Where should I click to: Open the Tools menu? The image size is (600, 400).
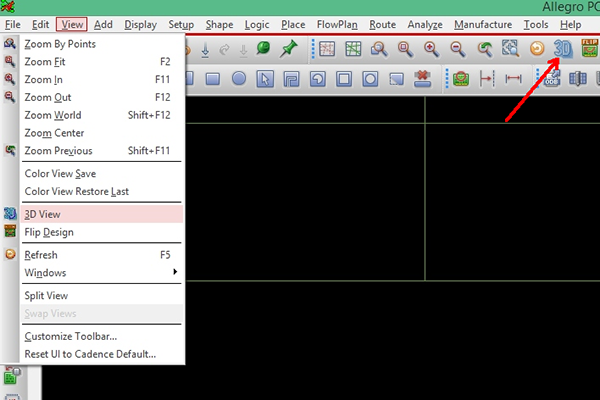point(536,24)
